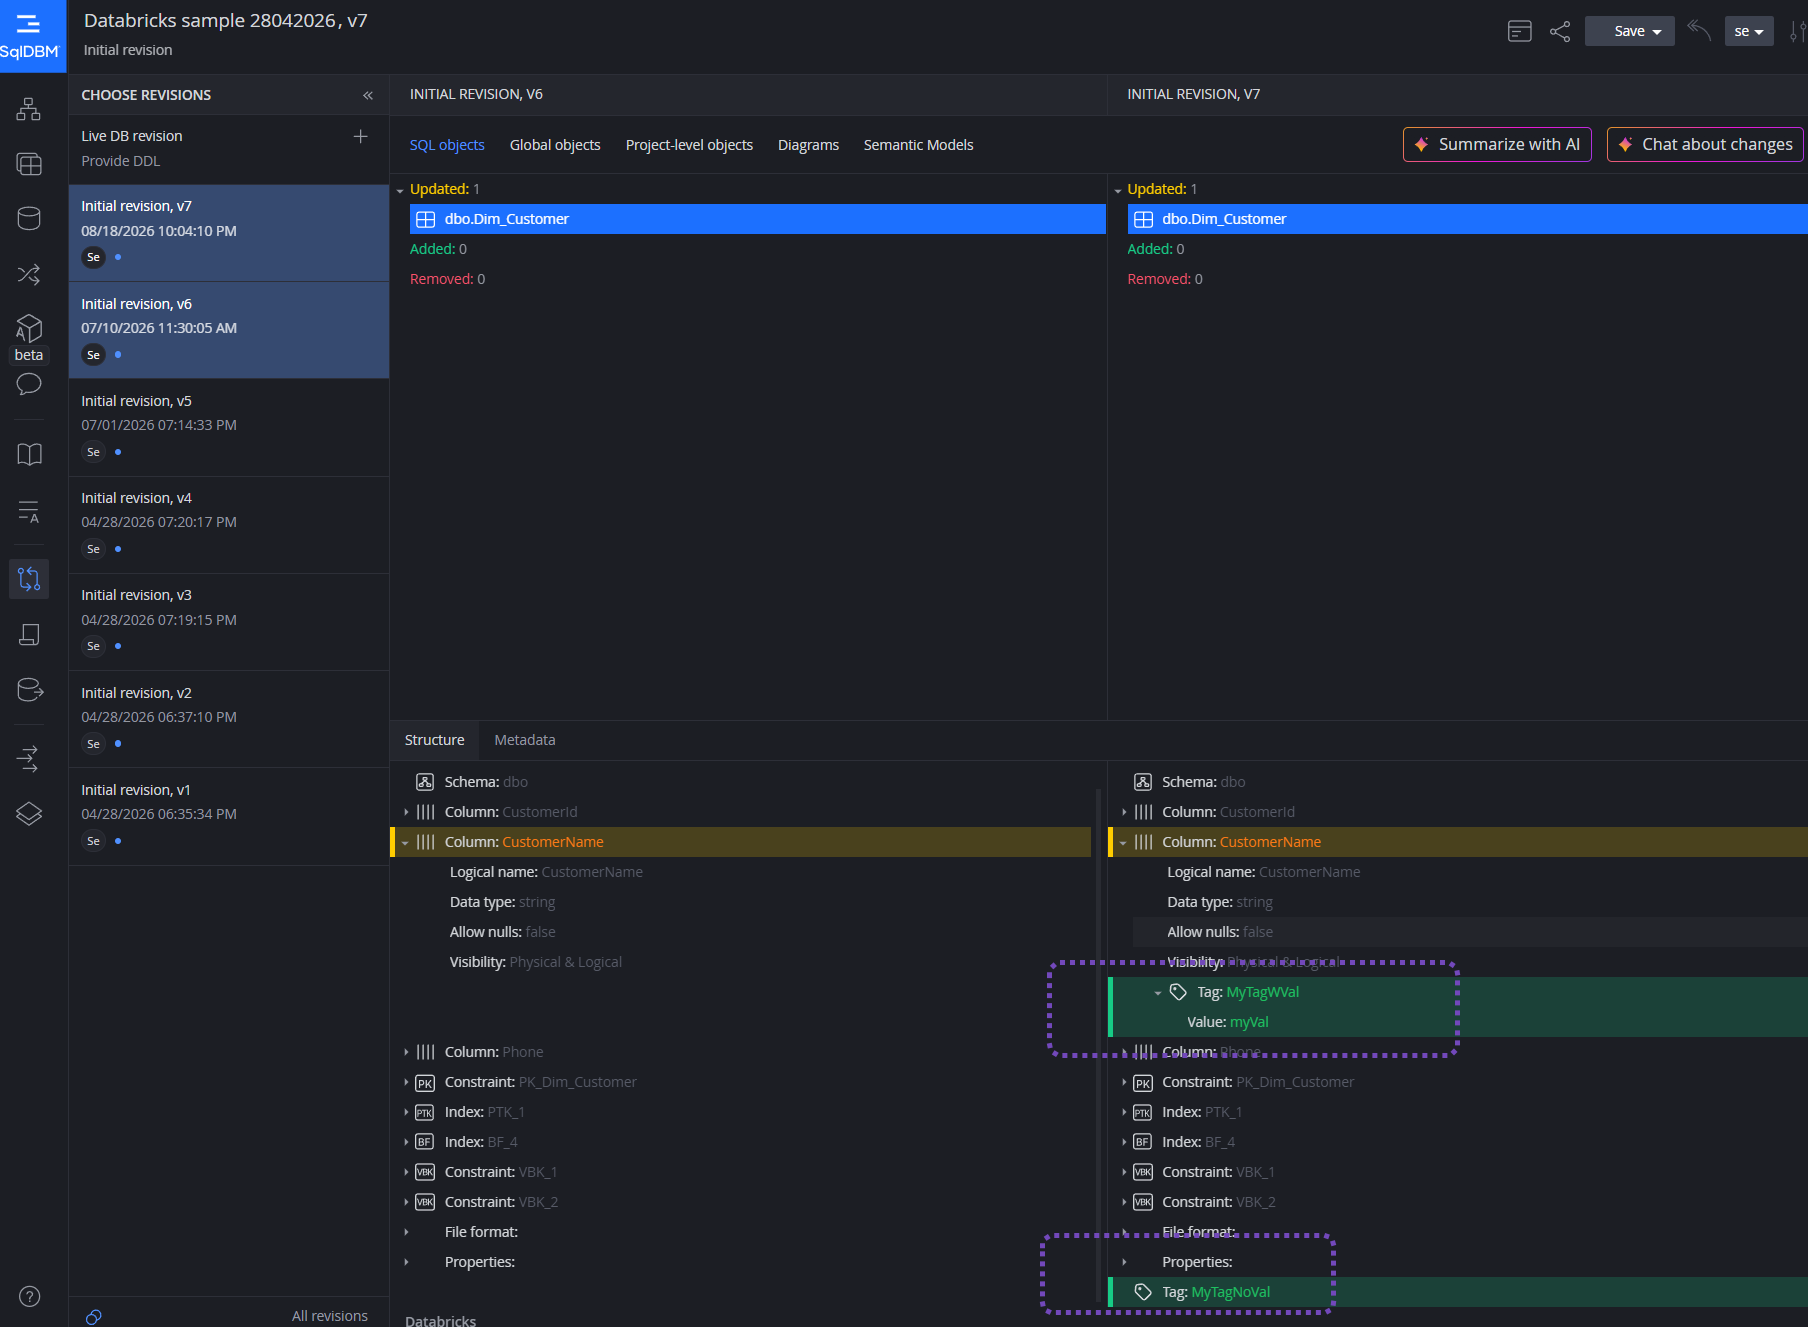Select Initial revision, v3 in the list
The image size is (1808, 1327).
click(x=229, y=622)
